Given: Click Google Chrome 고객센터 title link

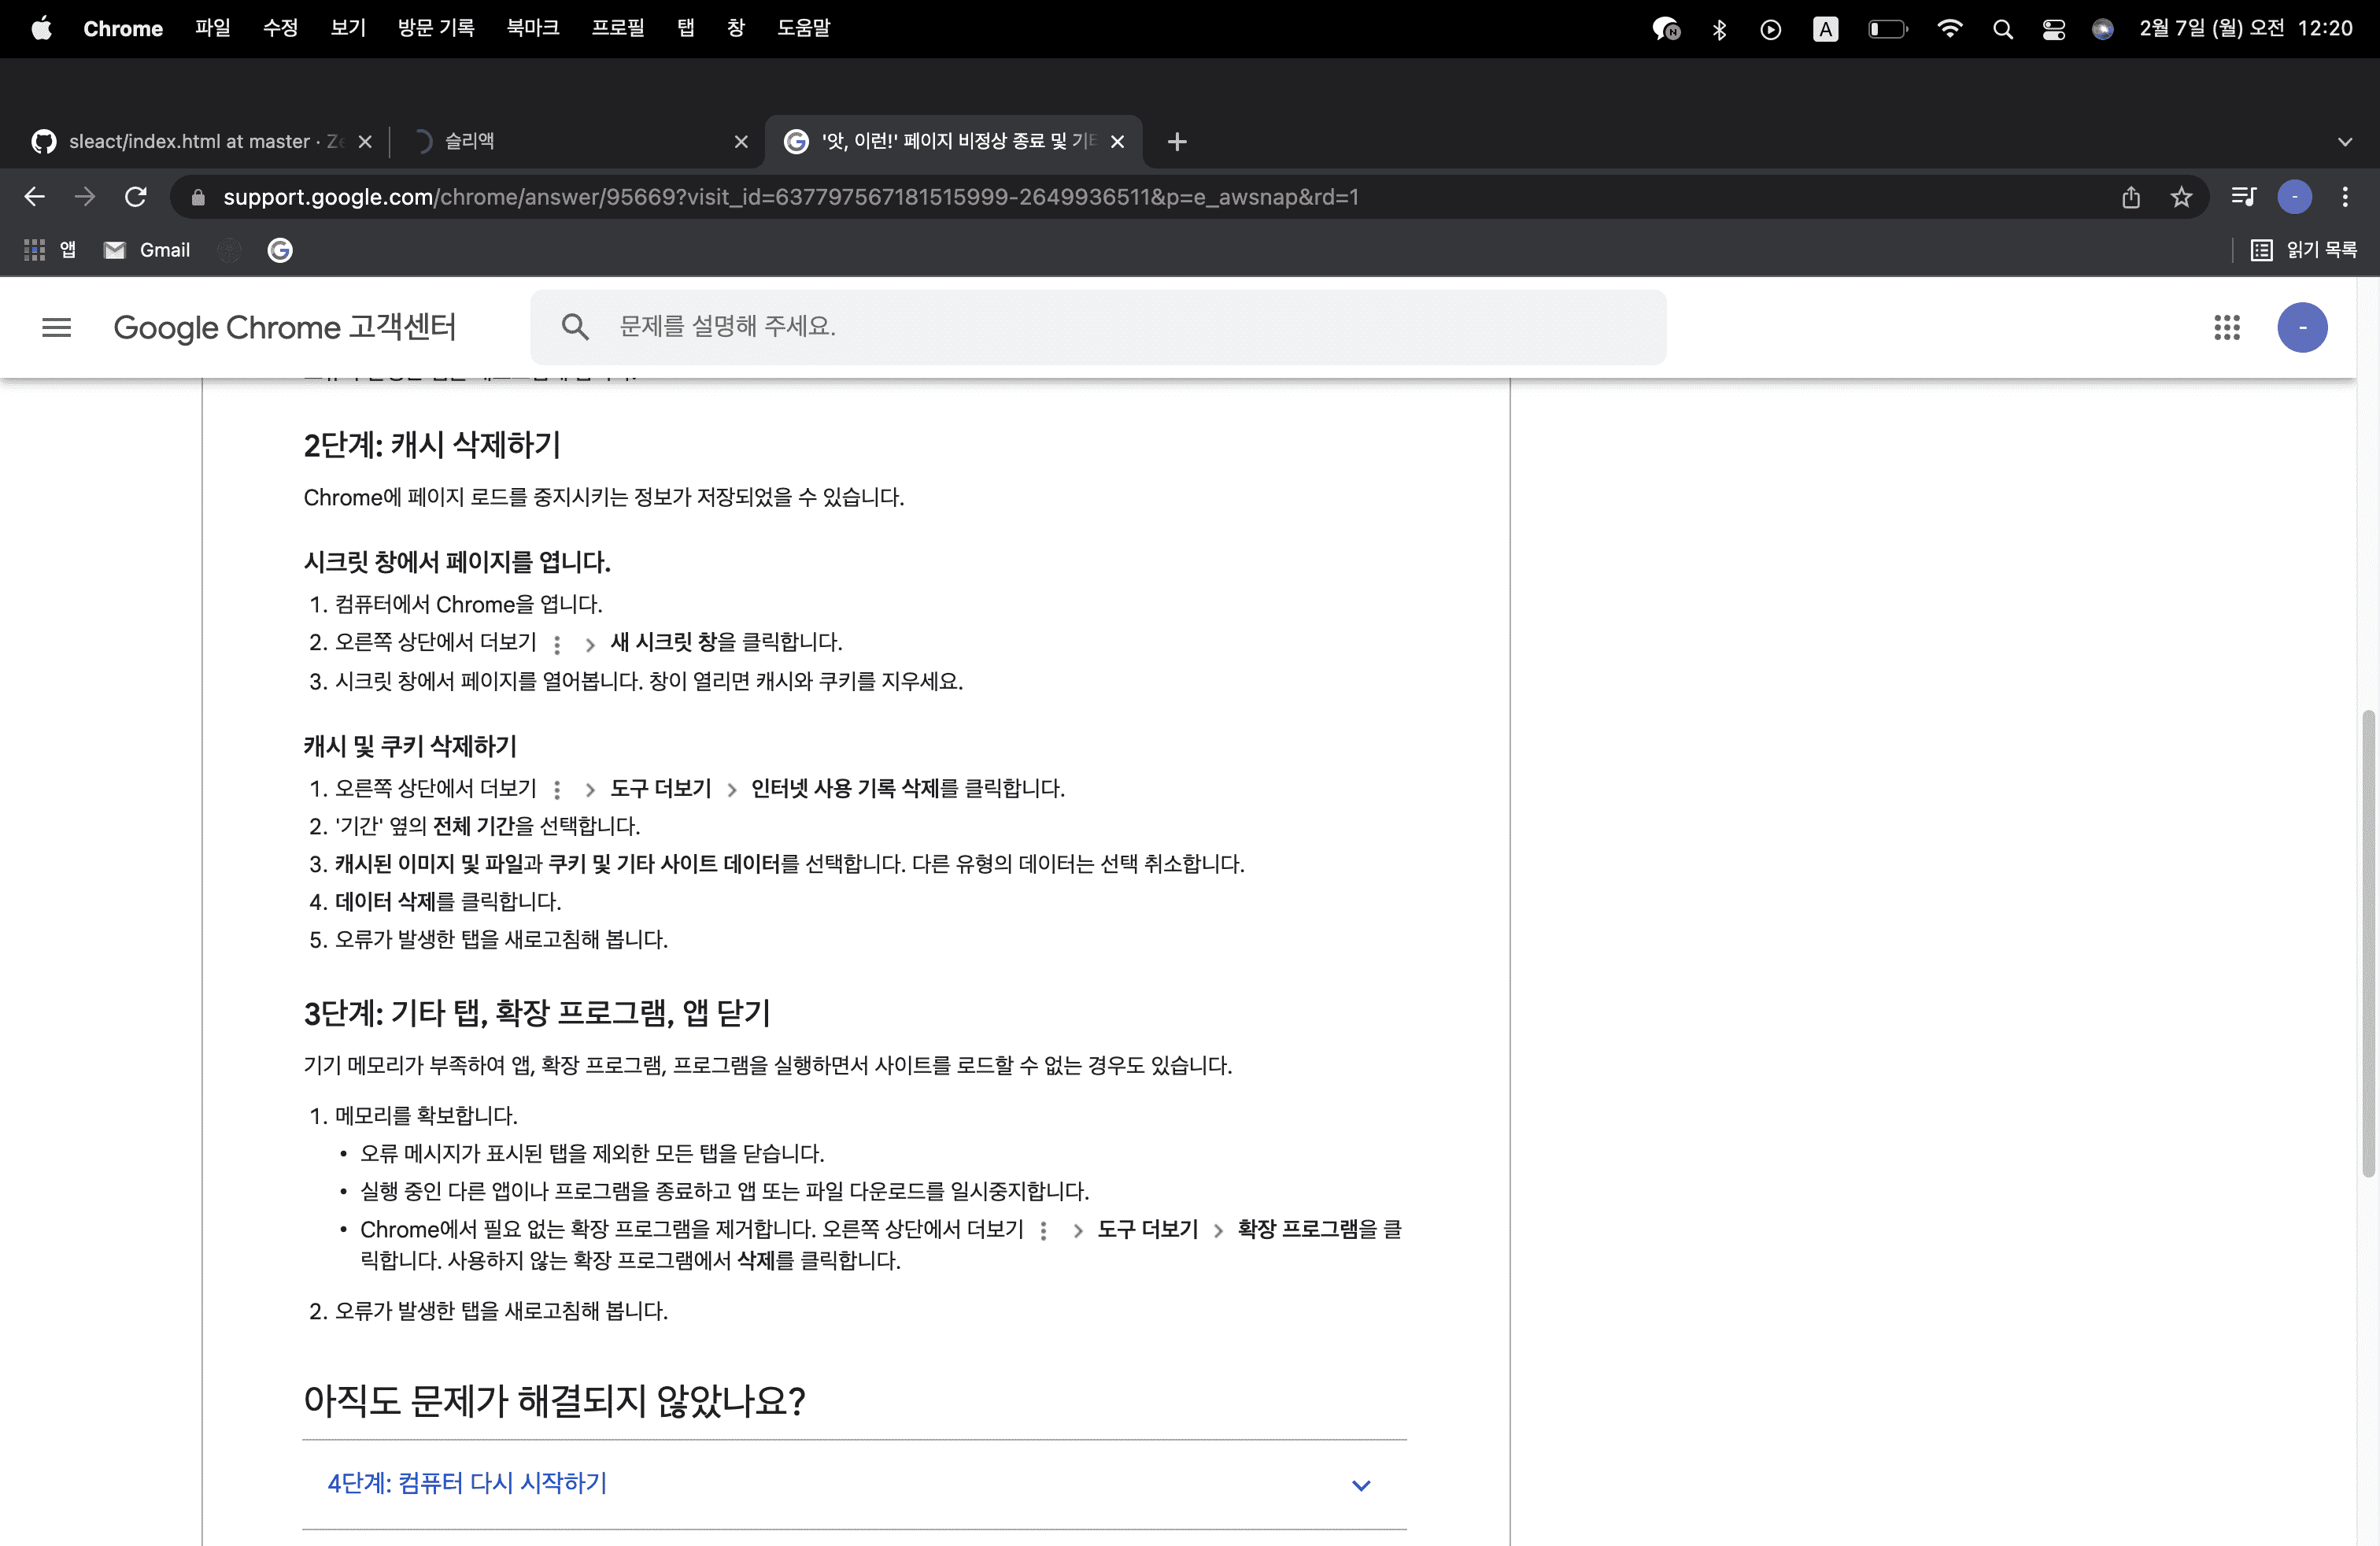Looking at the screenshot, I should point(285,327).
